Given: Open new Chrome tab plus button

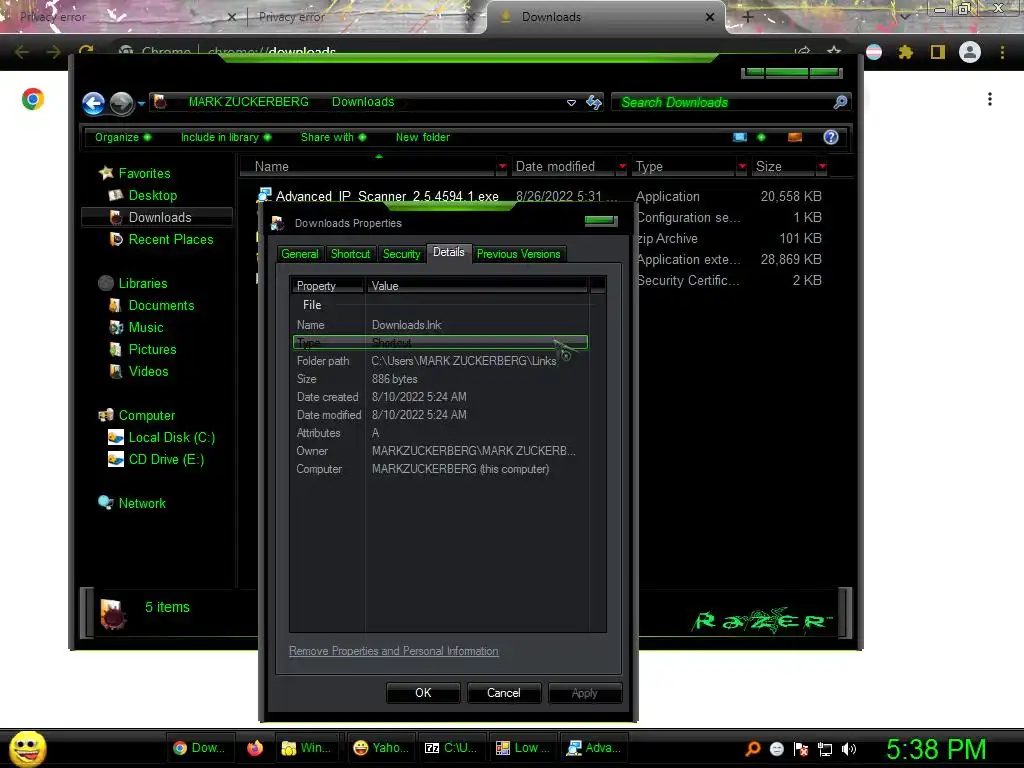Looking at the screenshot, I should click(x=748, y=18).
